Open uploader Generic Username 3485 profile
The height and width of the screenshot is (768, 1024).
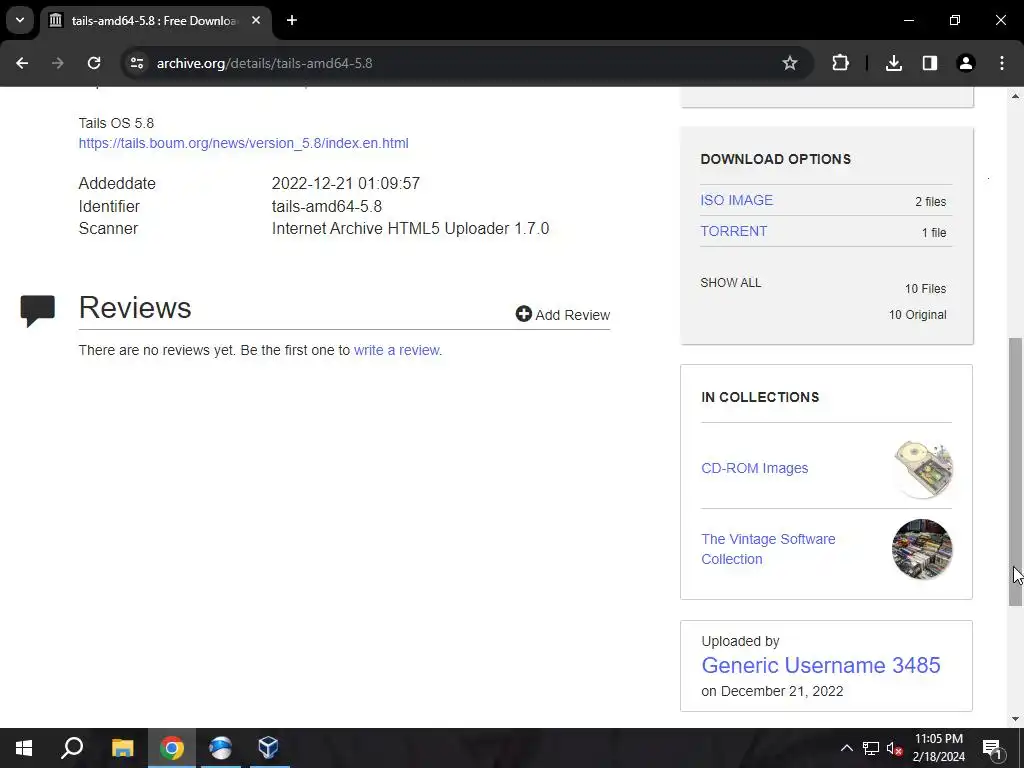pos(821,665)
